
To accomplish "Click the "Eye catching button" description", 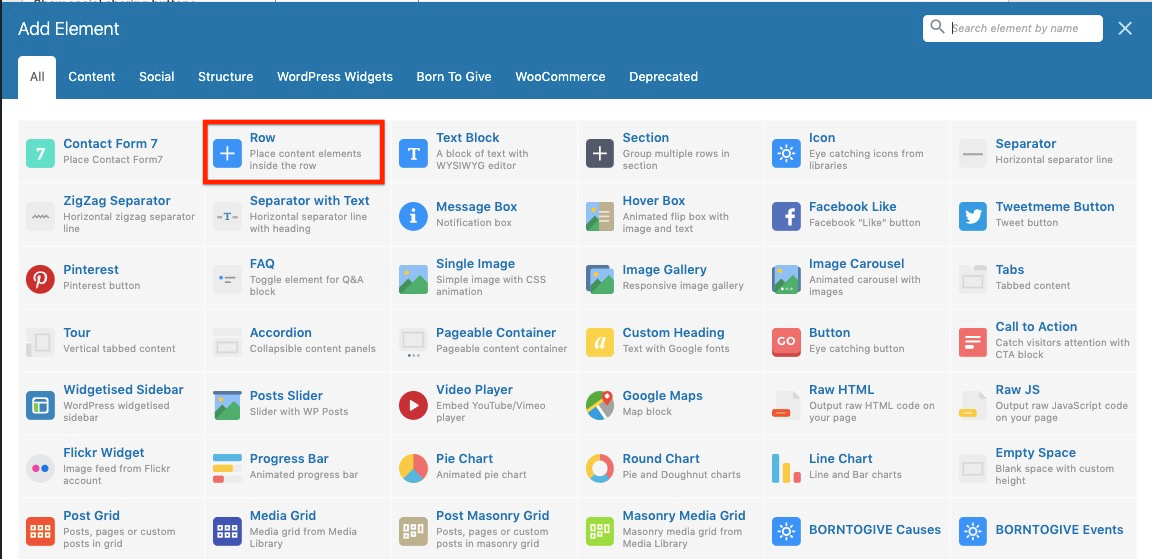I will point(857,348).
